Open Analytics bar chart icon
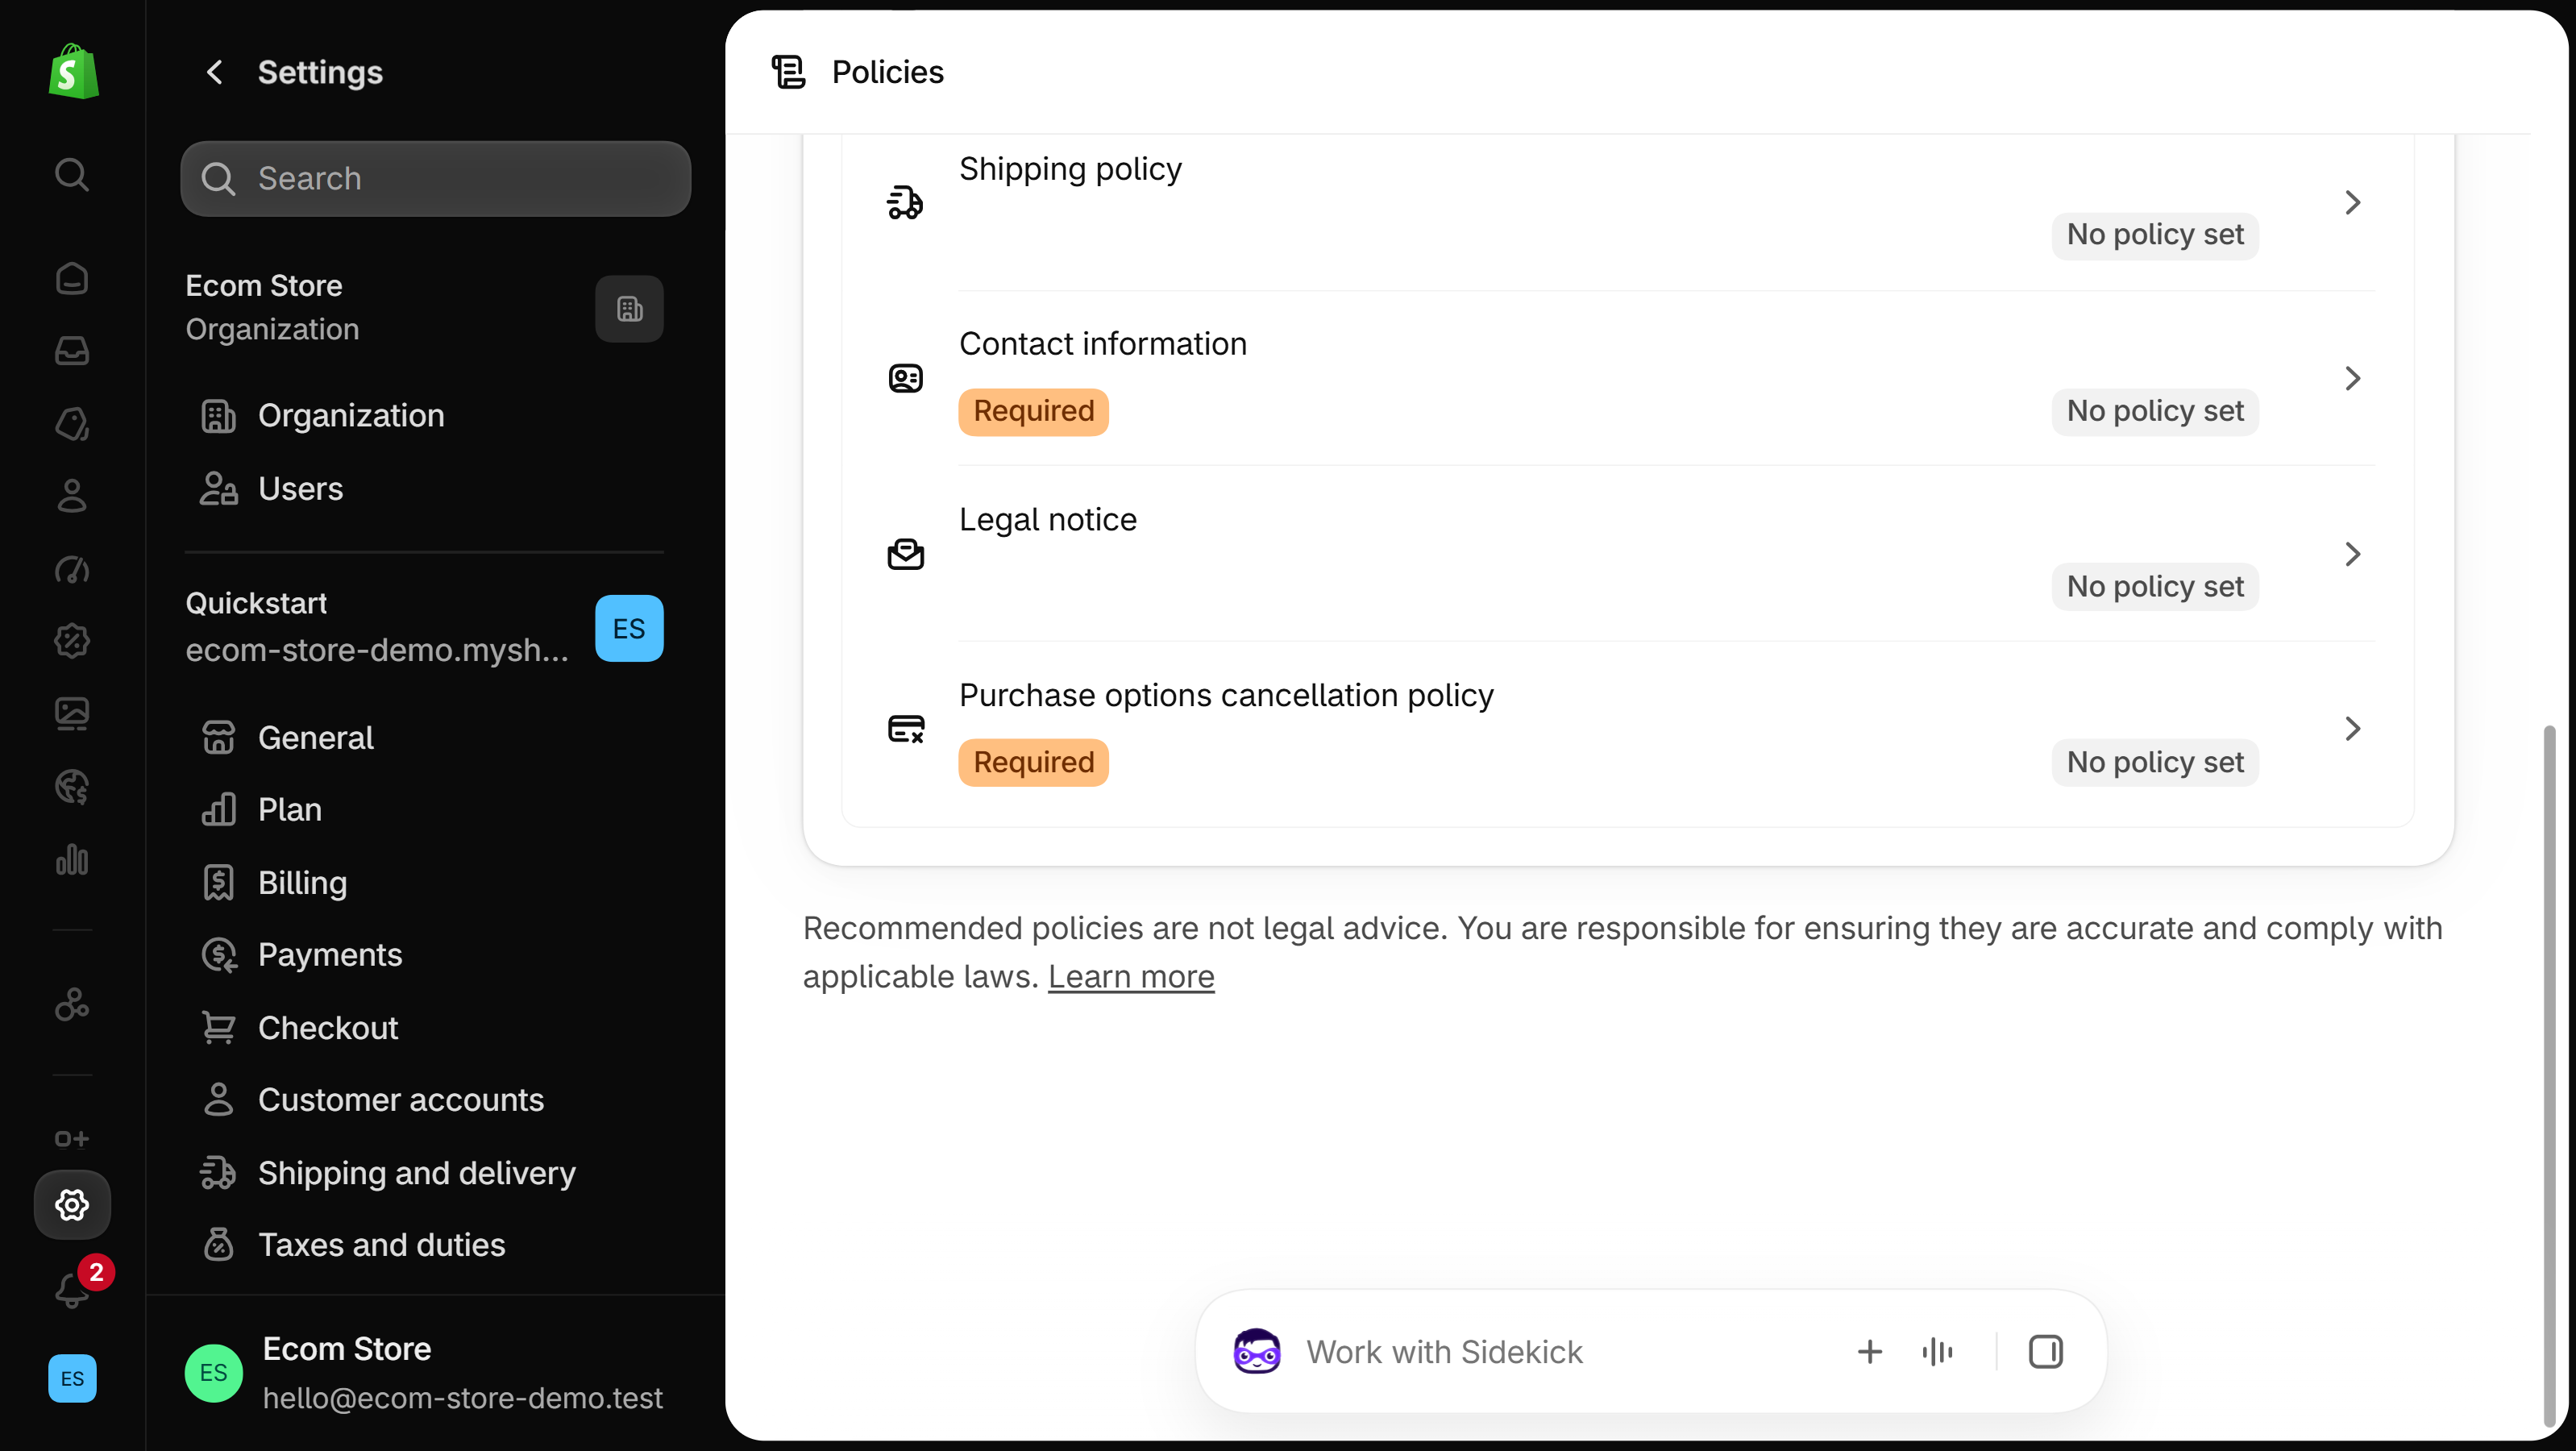 pos(72,859)
